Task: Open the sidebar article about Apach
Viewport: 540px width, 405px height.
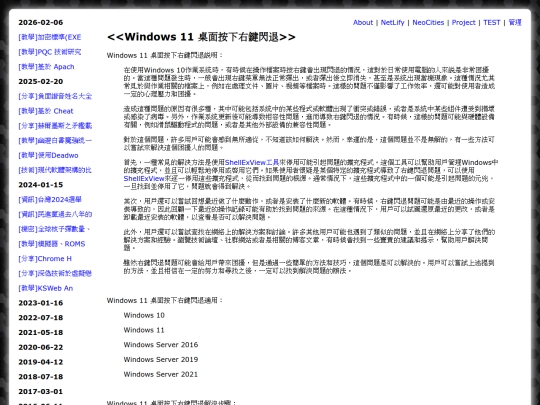Action: (46, 67)
